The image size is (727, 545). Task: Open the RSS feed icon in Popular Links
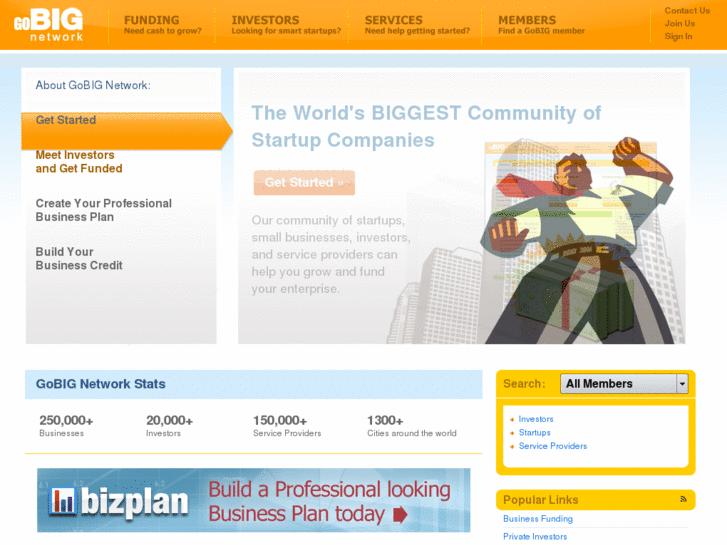(x=683, y=499)
